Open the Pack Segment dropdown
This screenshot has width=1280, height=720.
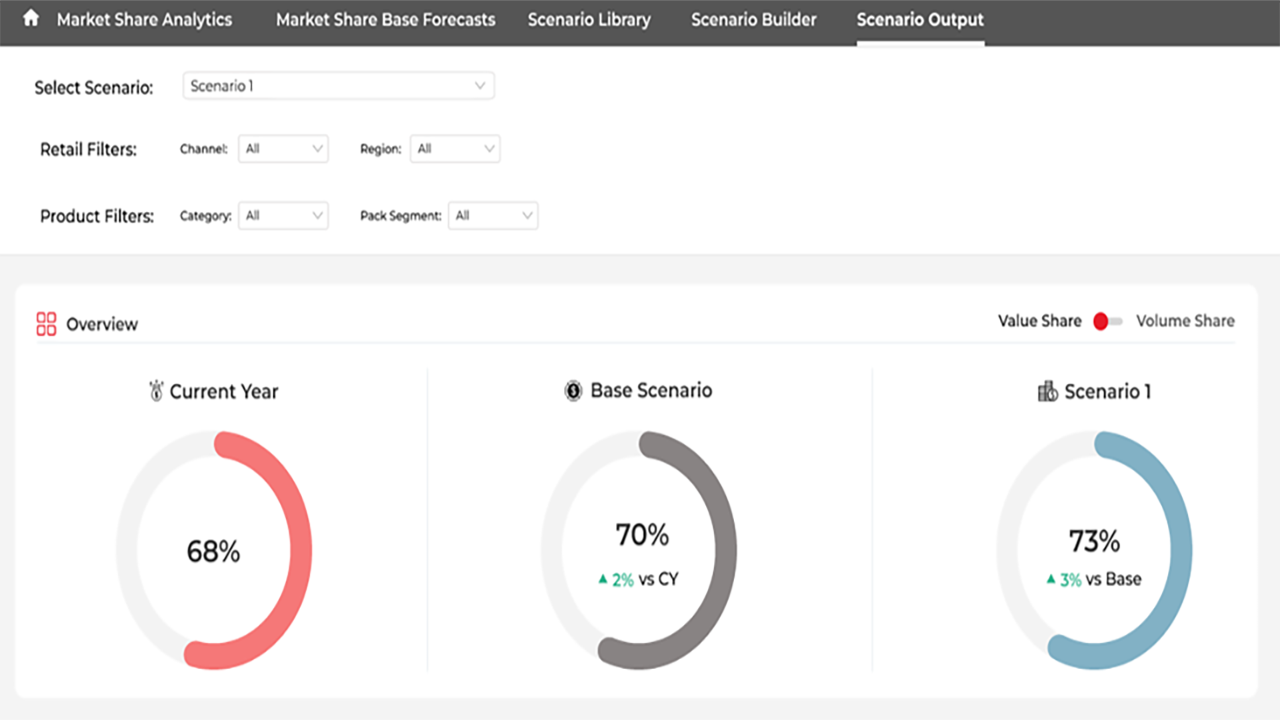493,215
